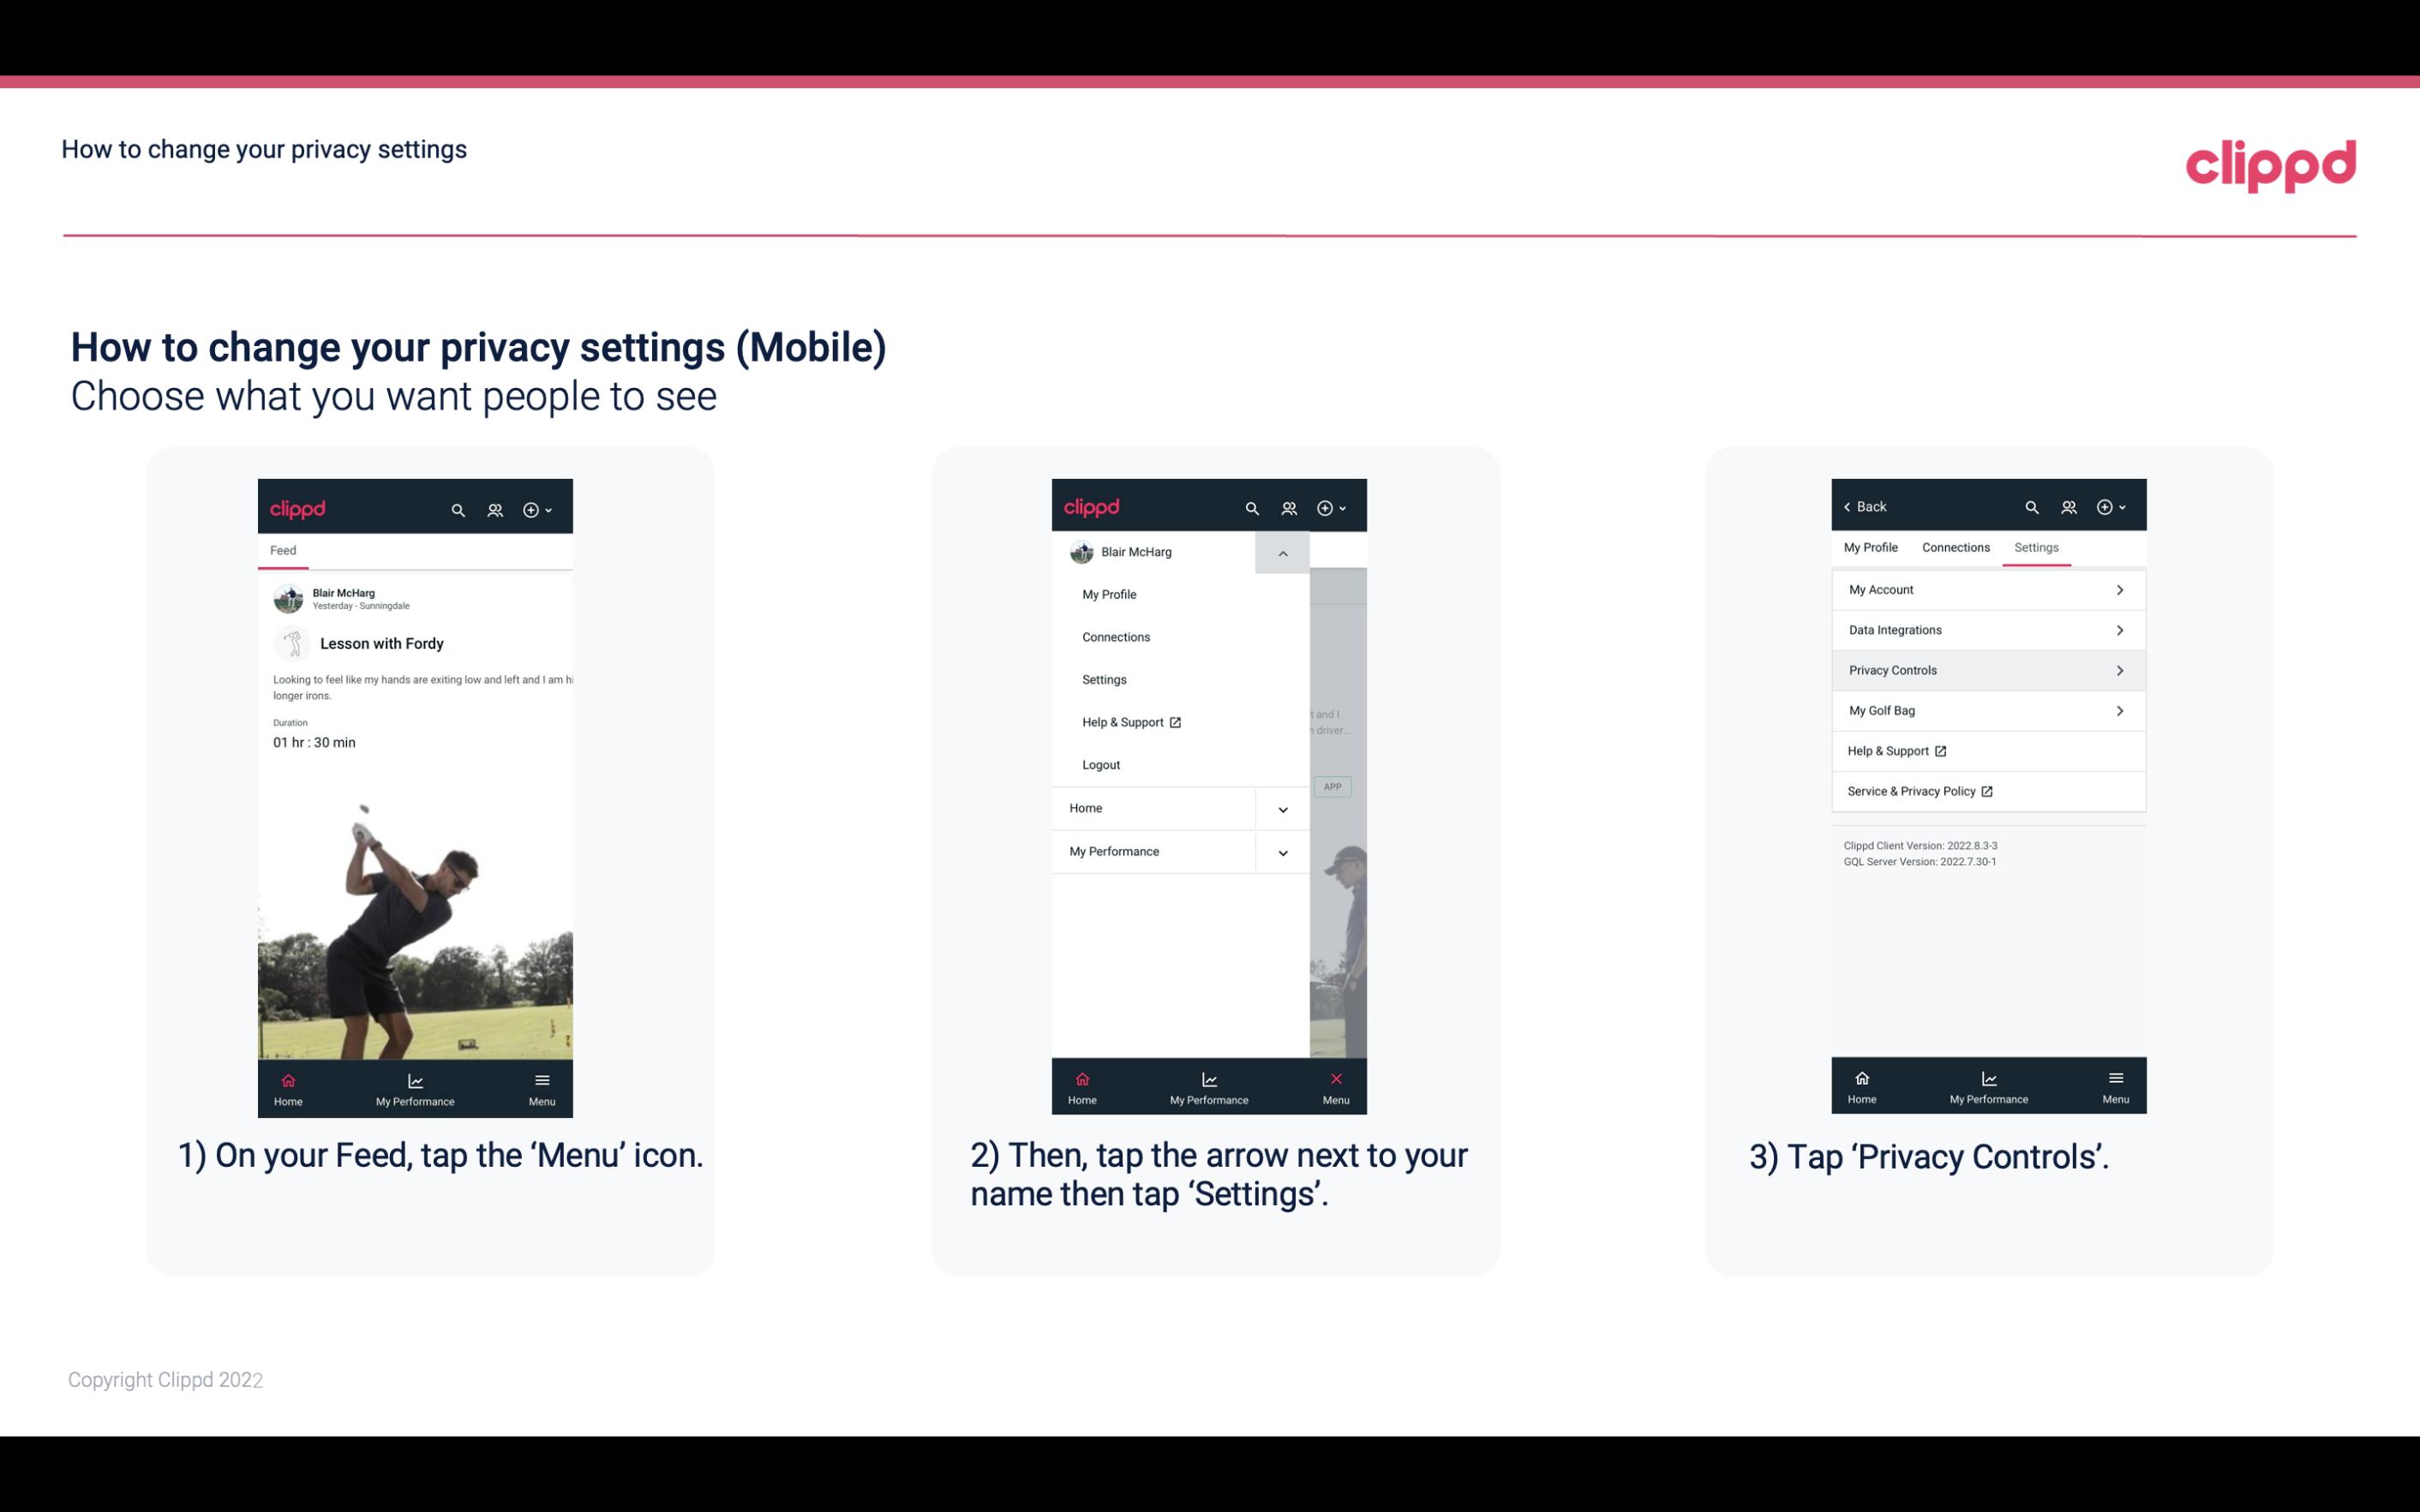Tap Privacy Controls in settings list

(x=1986, y=669)
